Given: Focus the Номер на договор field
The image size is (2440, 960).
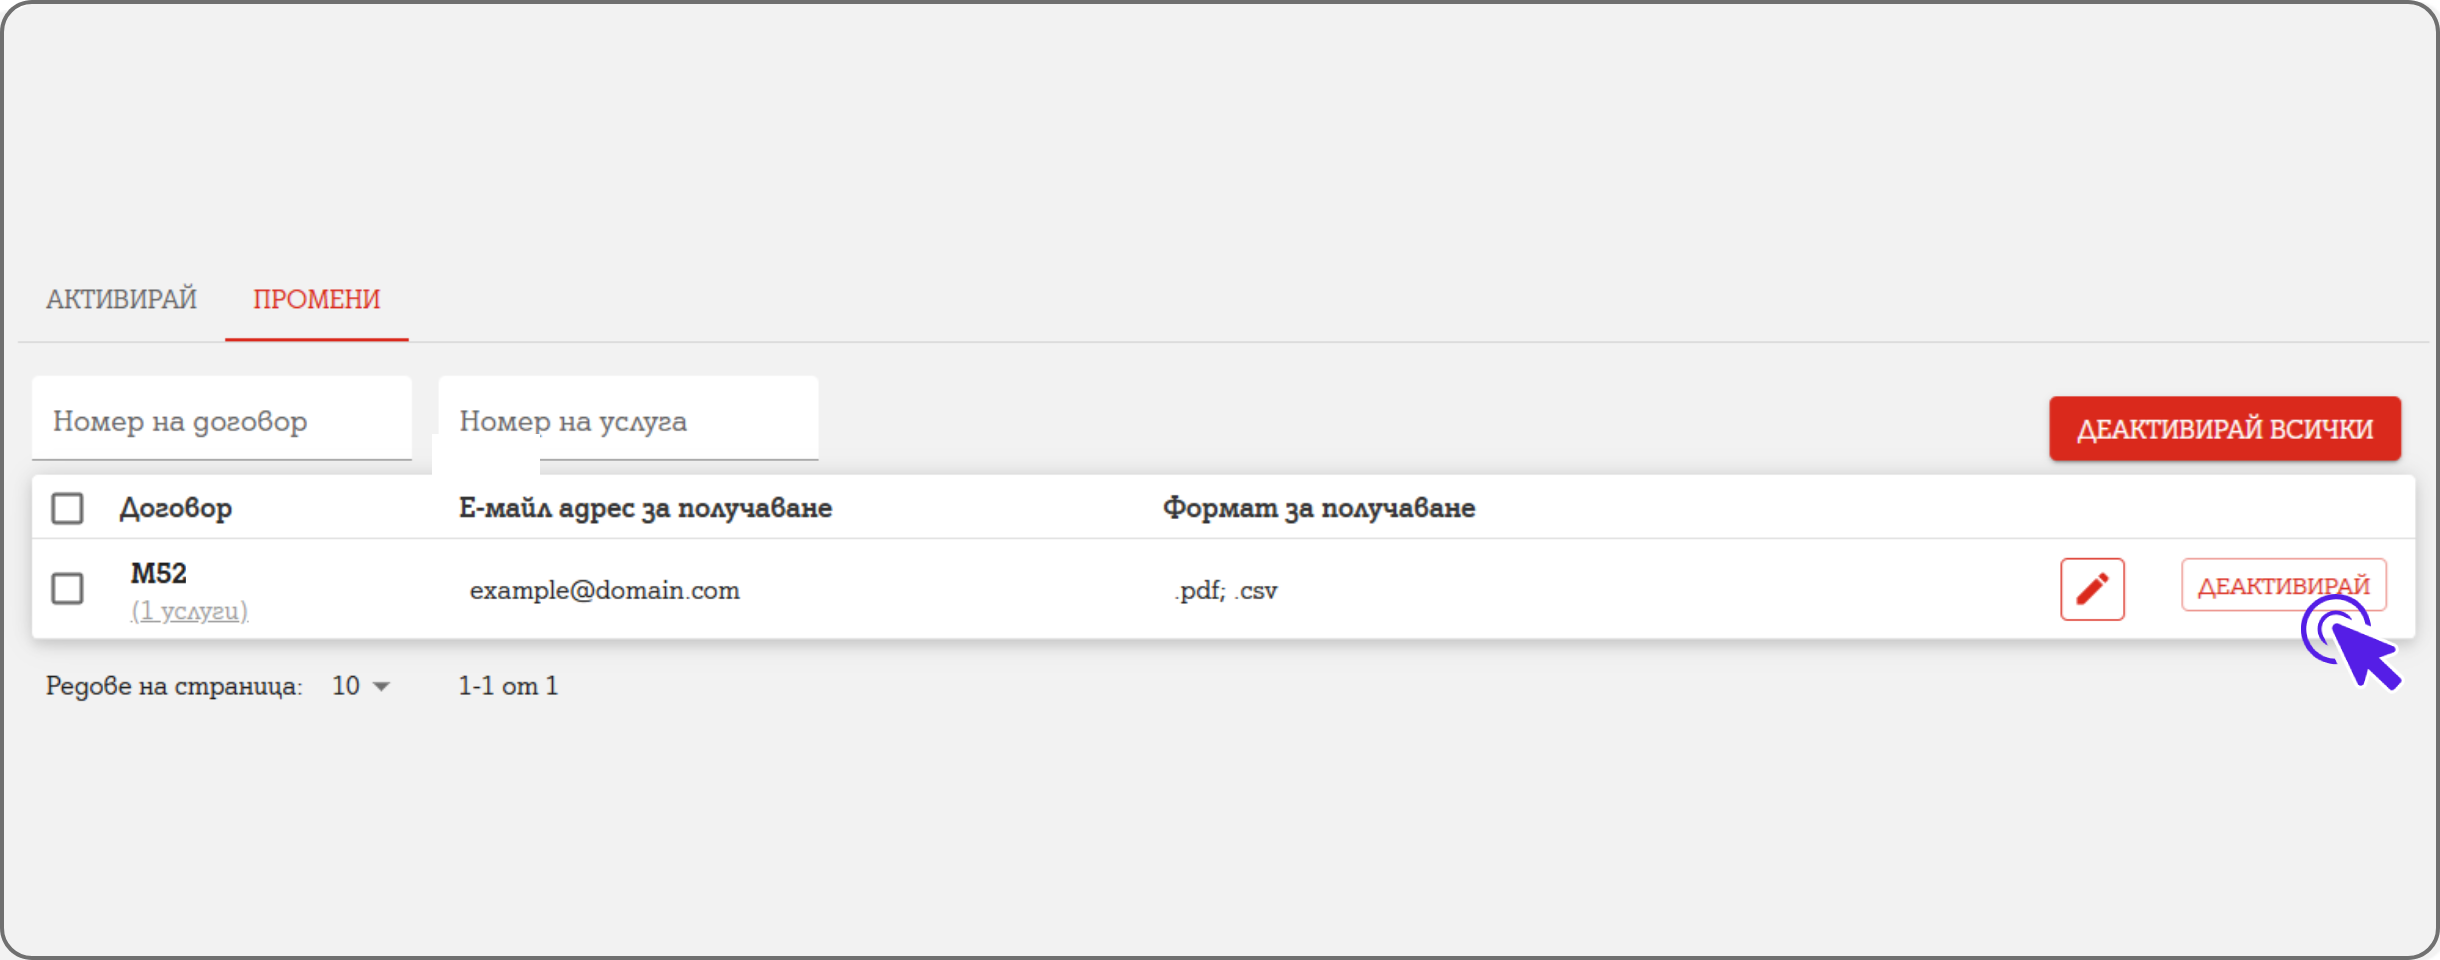Looking at the screenshot, I should point(221,421).
